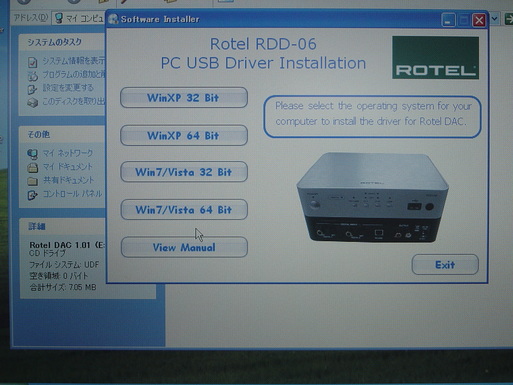Collapse the その他 panel header
The image size is (513, 385).
coord(62,134)
